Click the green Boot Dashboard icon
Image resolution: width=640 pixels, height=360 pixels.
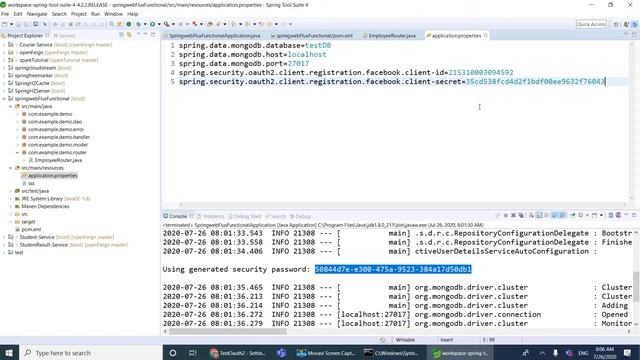click(129, 24)
